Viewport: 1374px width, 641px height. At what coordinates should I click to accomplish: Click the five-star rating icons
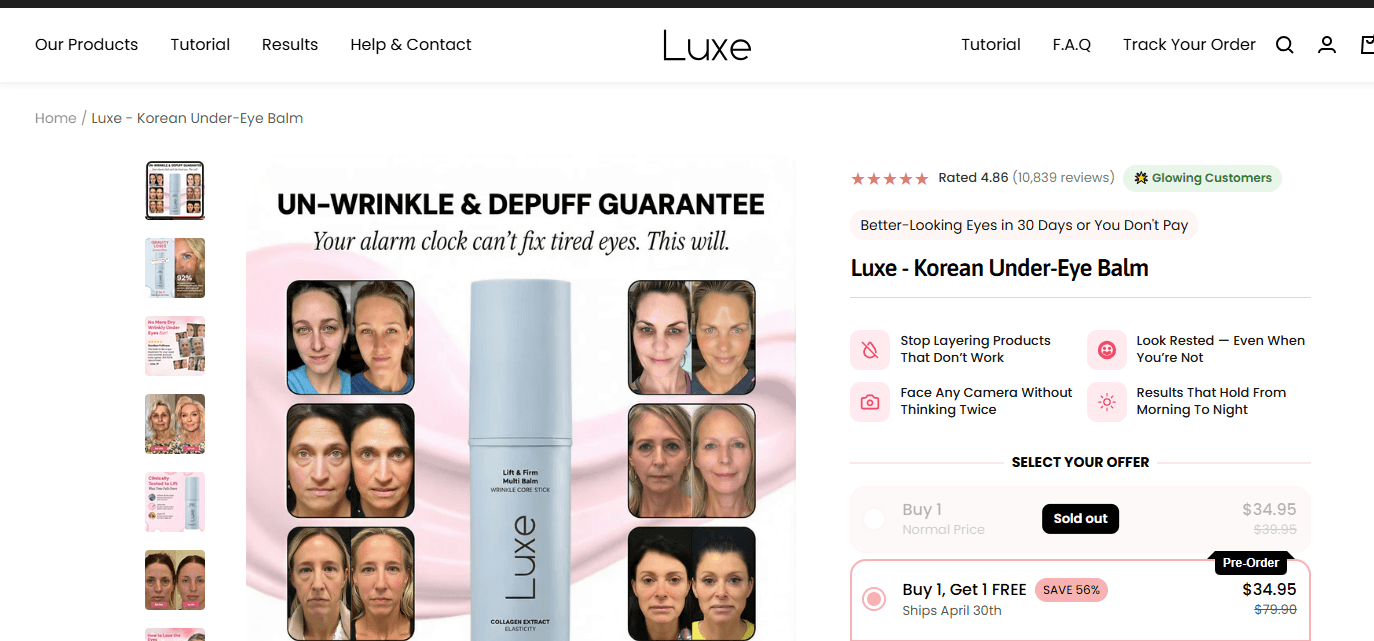click(x=890, y=179)
